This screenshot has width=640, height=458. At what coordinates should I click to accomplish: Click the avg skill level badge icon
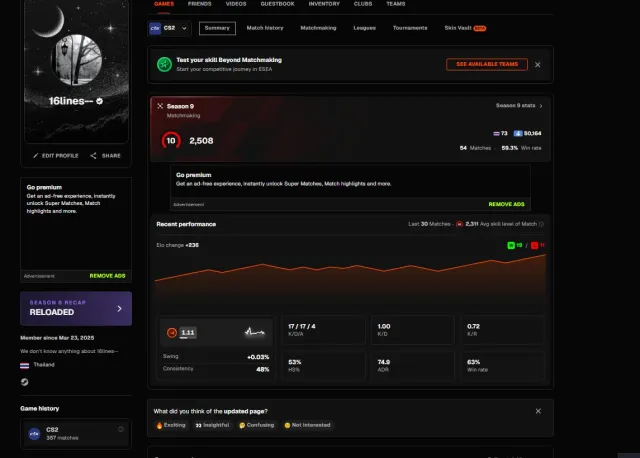[459, 224]
